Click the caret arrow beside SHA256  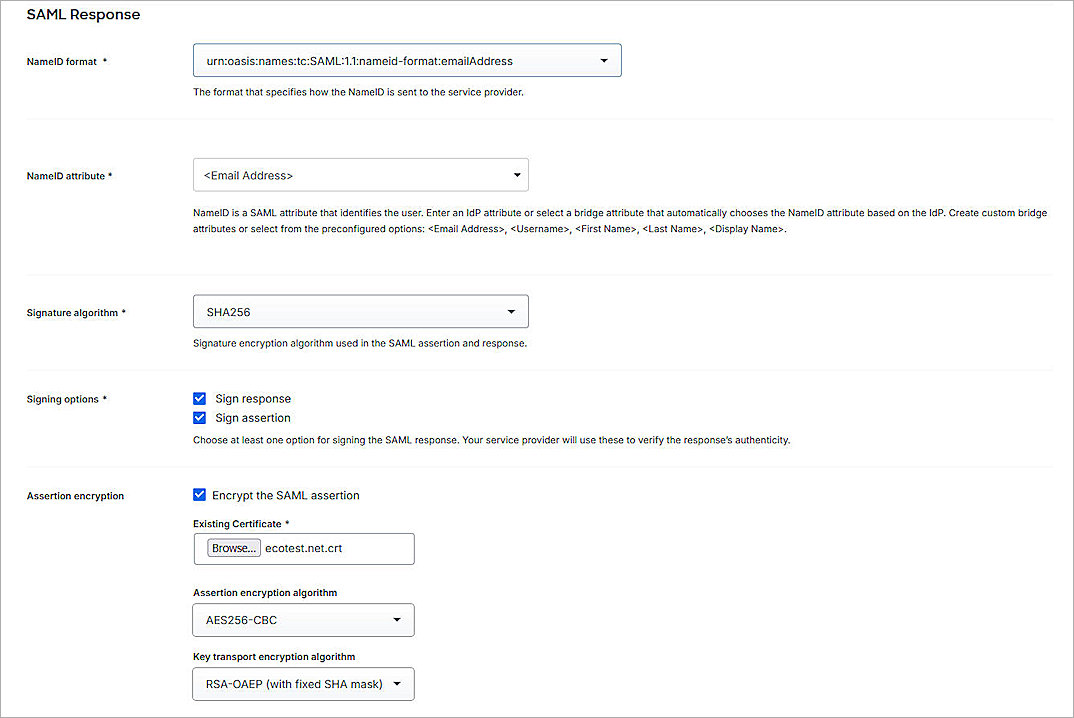coord(511,312)
